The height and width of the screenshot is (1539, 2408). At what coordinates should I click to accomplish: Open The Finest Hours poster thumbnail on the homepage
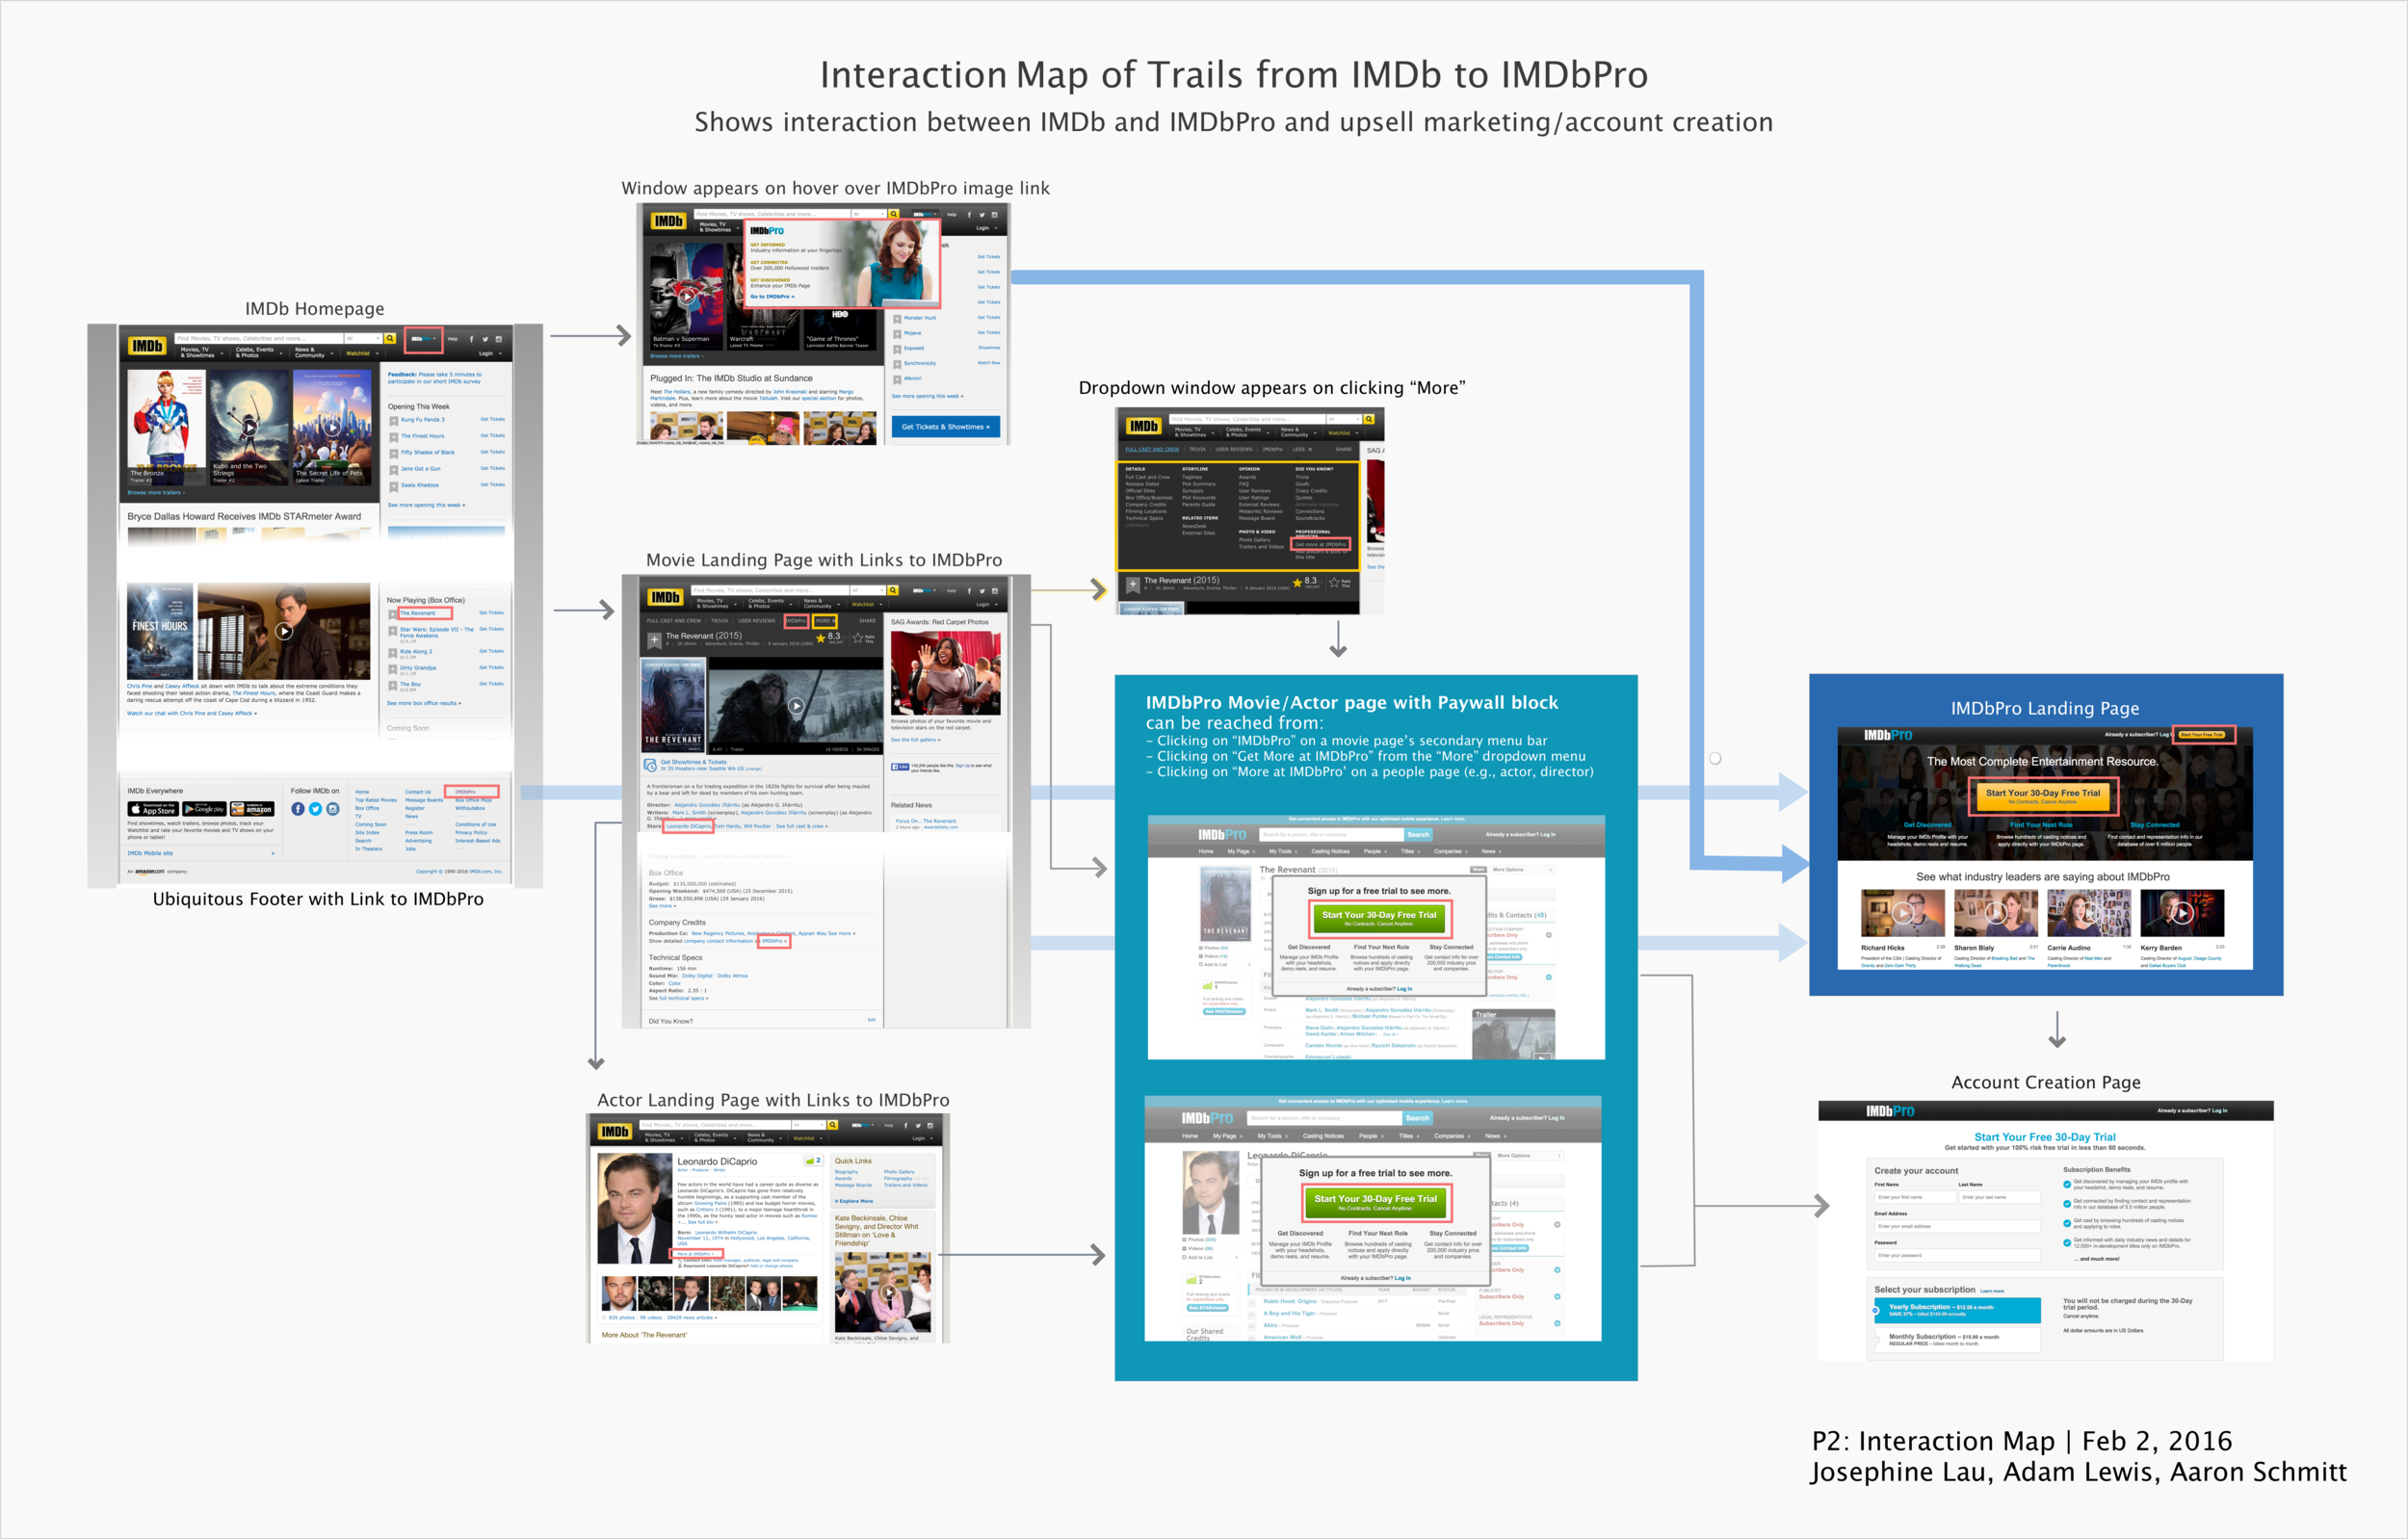point(159,631)
